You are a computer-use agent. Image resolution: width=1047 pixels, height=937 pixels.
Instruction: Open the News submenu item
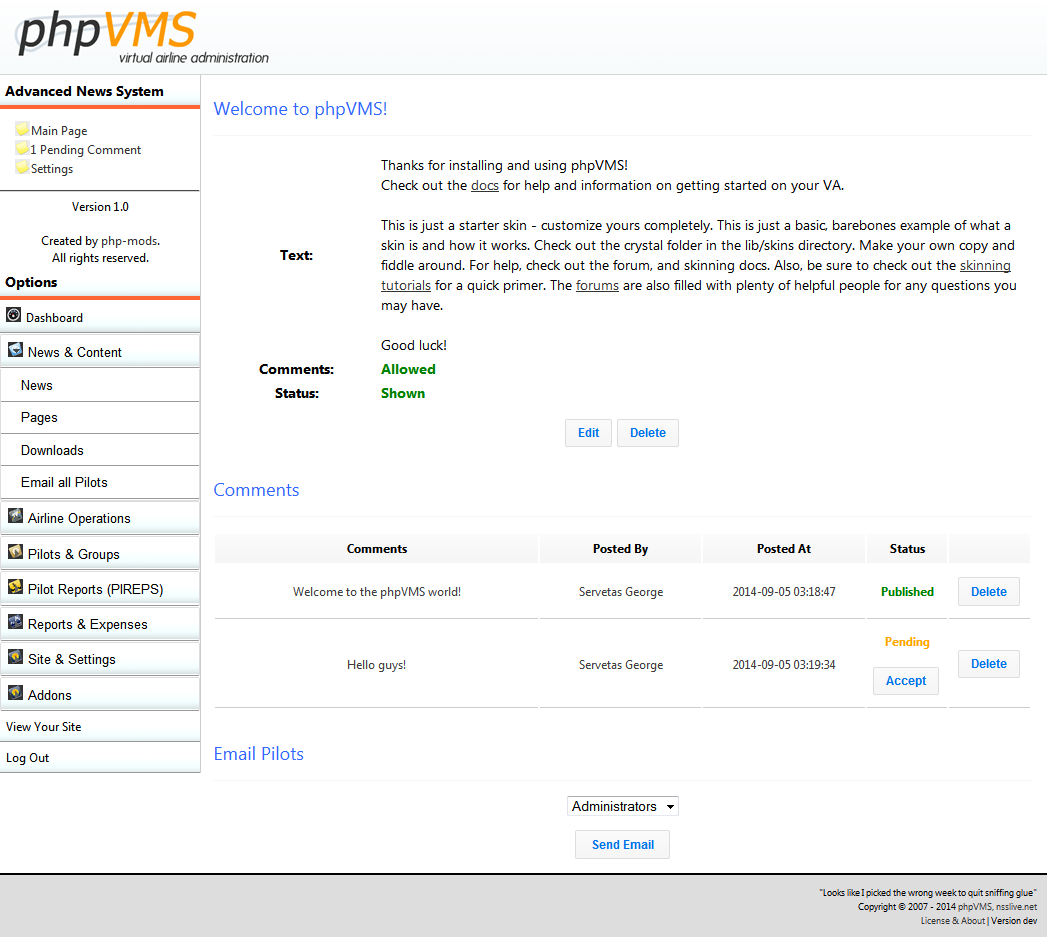[100, 385]
